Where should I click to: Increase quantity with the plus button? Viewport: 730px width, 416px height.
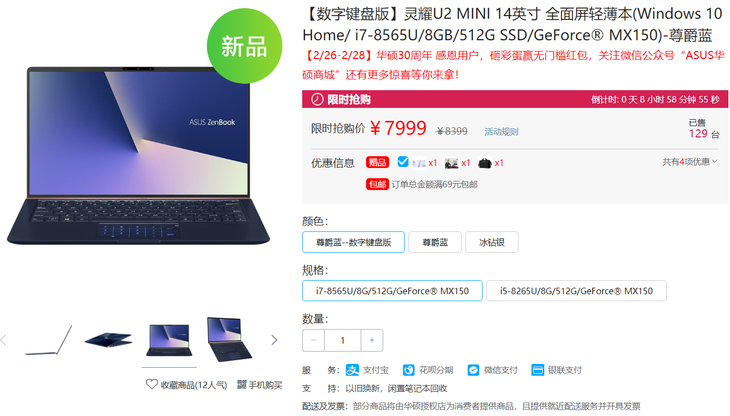coord(372,340)
